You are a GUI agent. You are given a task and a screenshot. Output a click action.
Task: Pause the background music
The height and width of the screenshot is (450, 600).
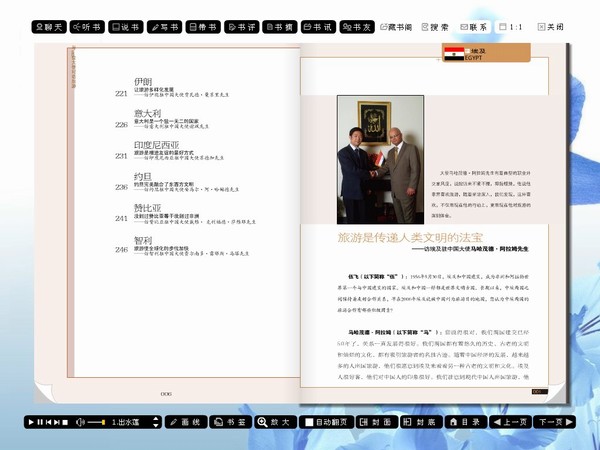(x=40, y=422)
